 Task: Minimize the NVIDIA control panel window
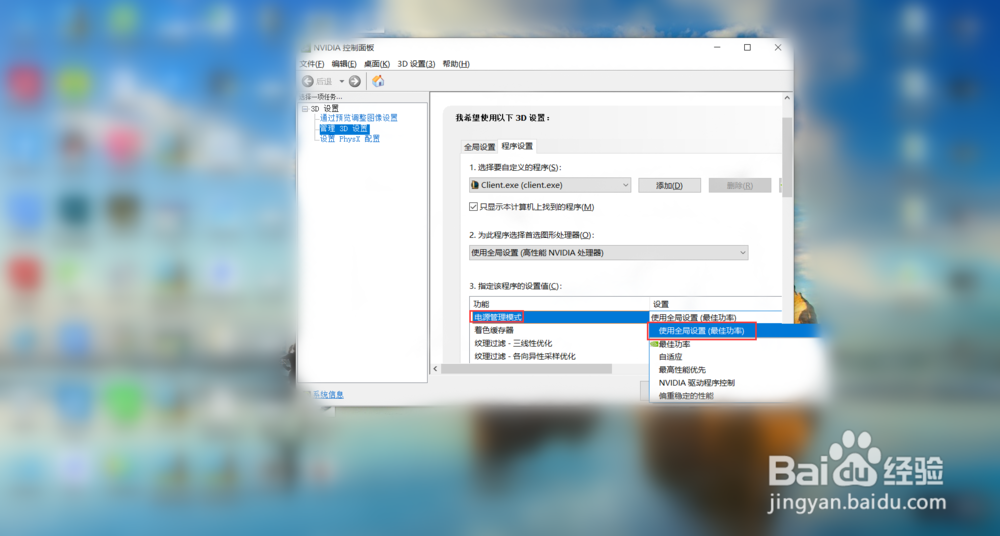pyautogui.click(x=717, y=48)
